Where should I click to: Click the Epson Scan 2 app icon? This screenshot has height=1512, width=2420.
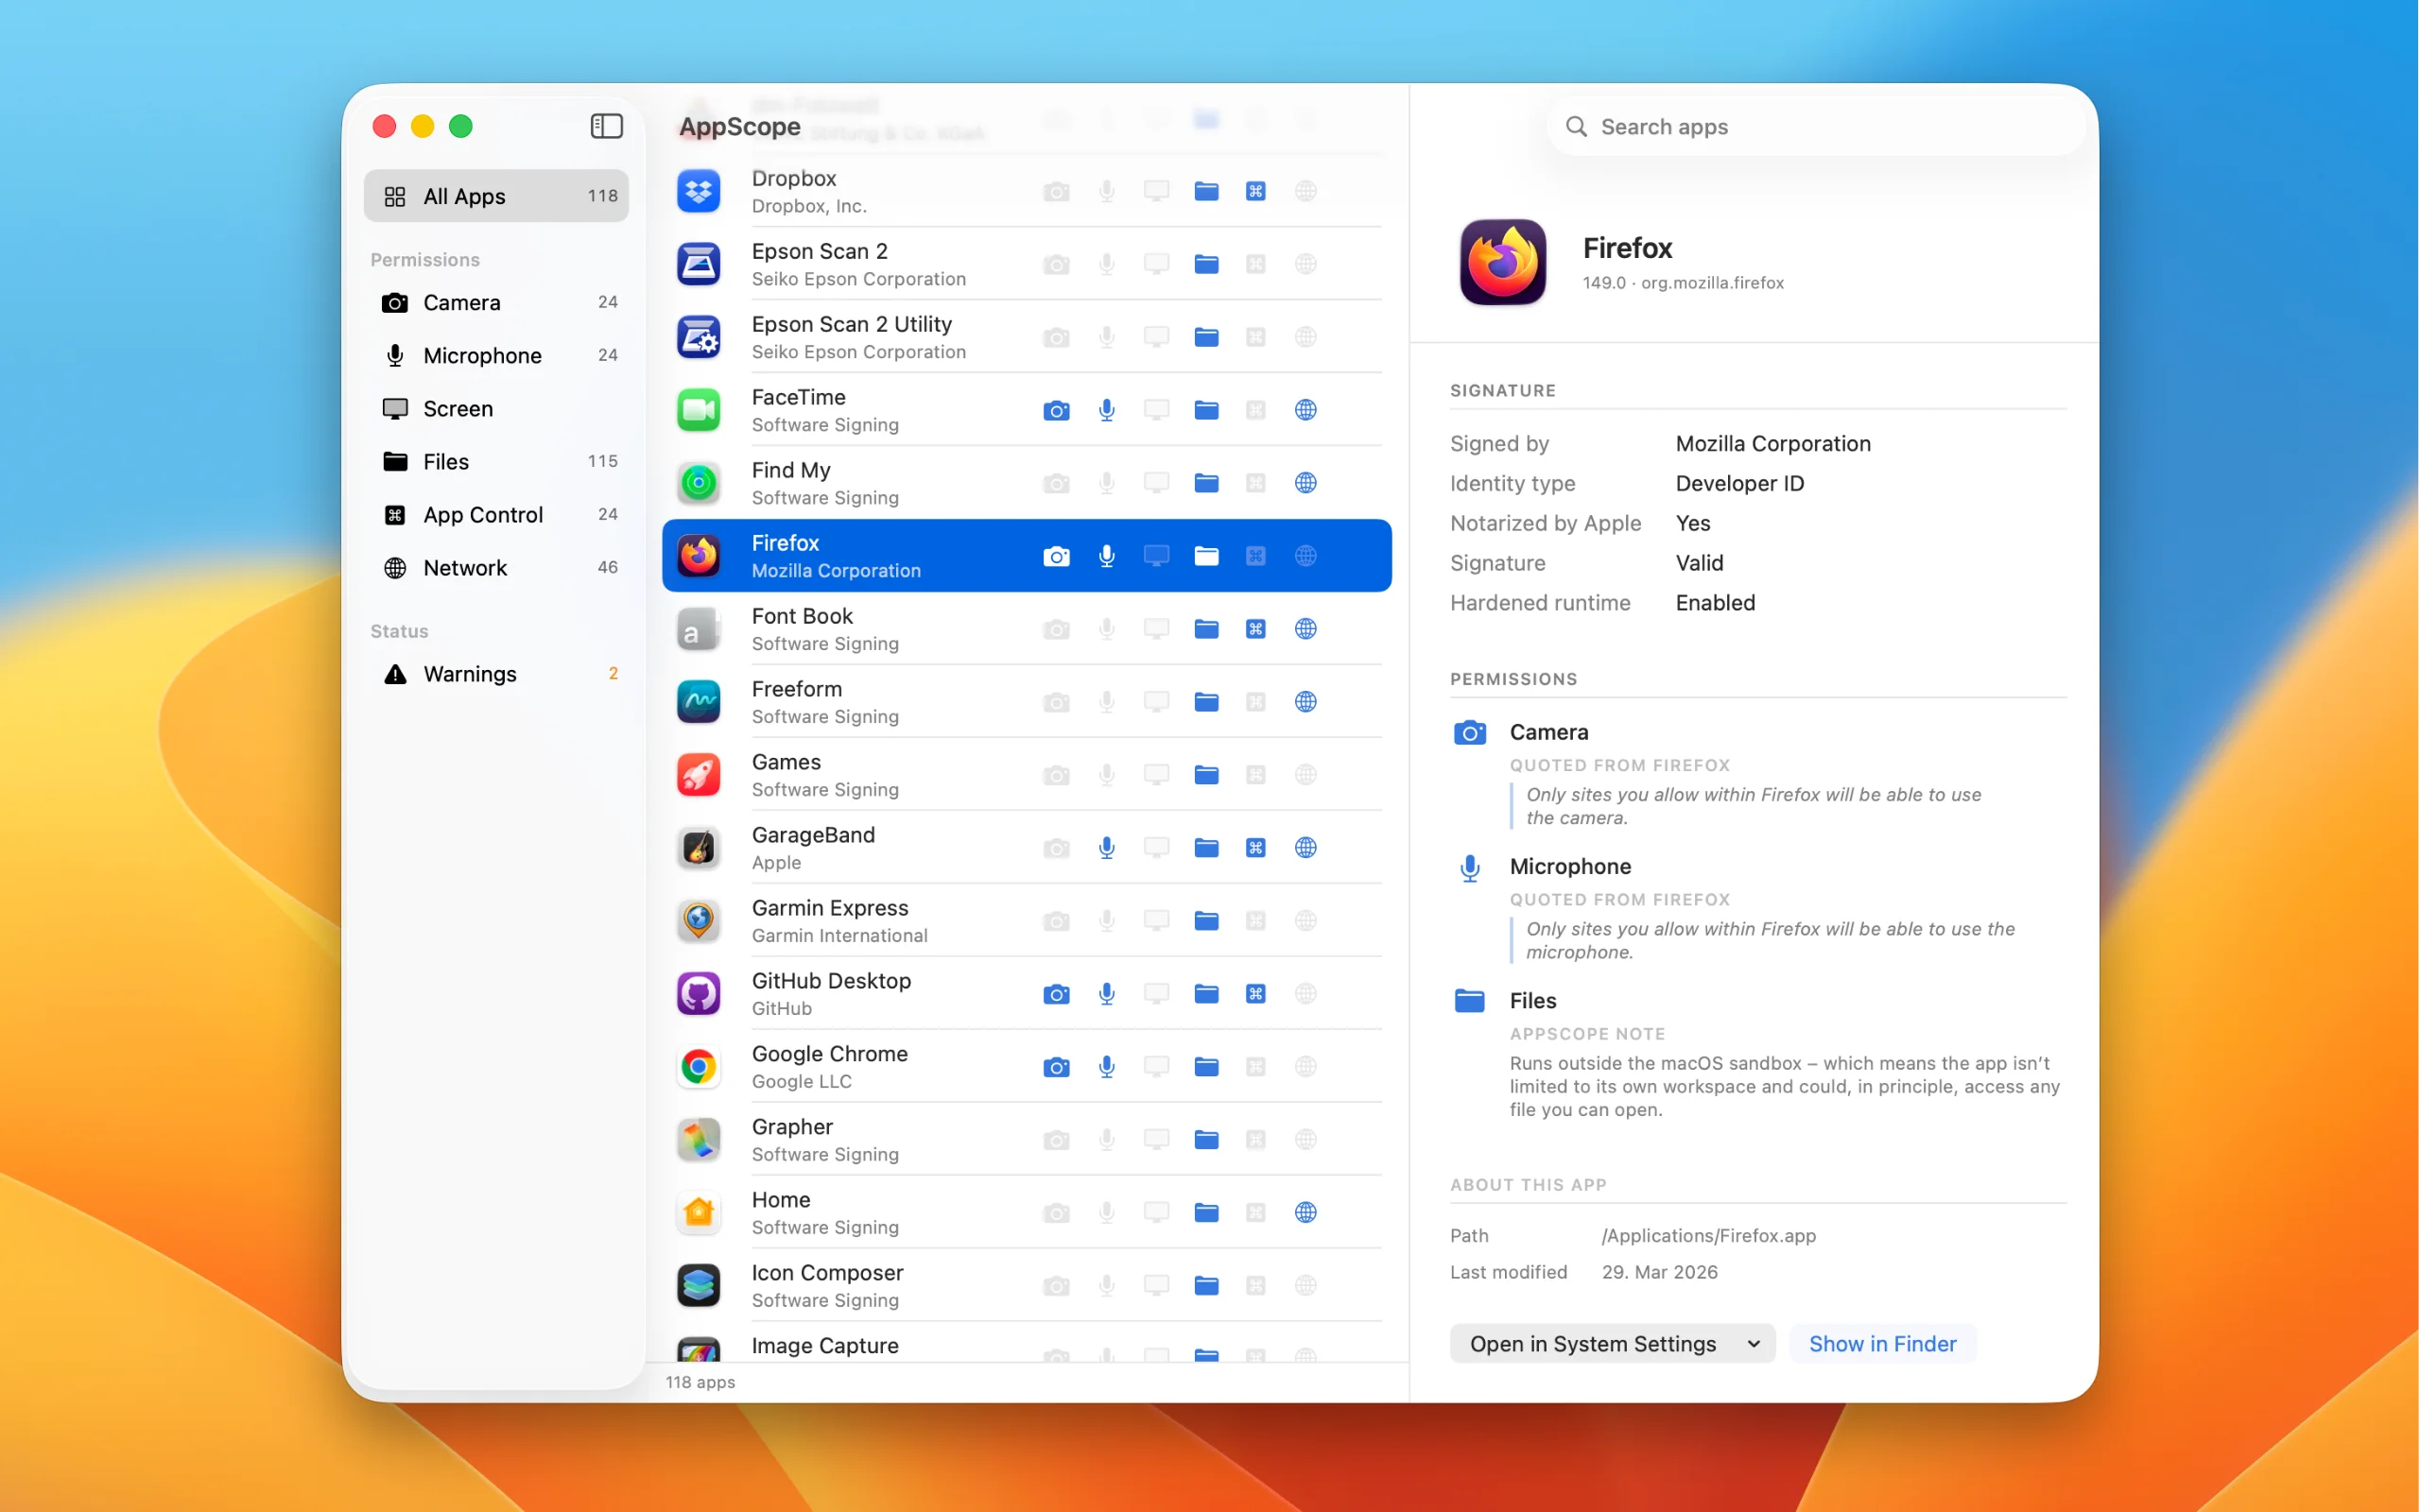point(698,264)
